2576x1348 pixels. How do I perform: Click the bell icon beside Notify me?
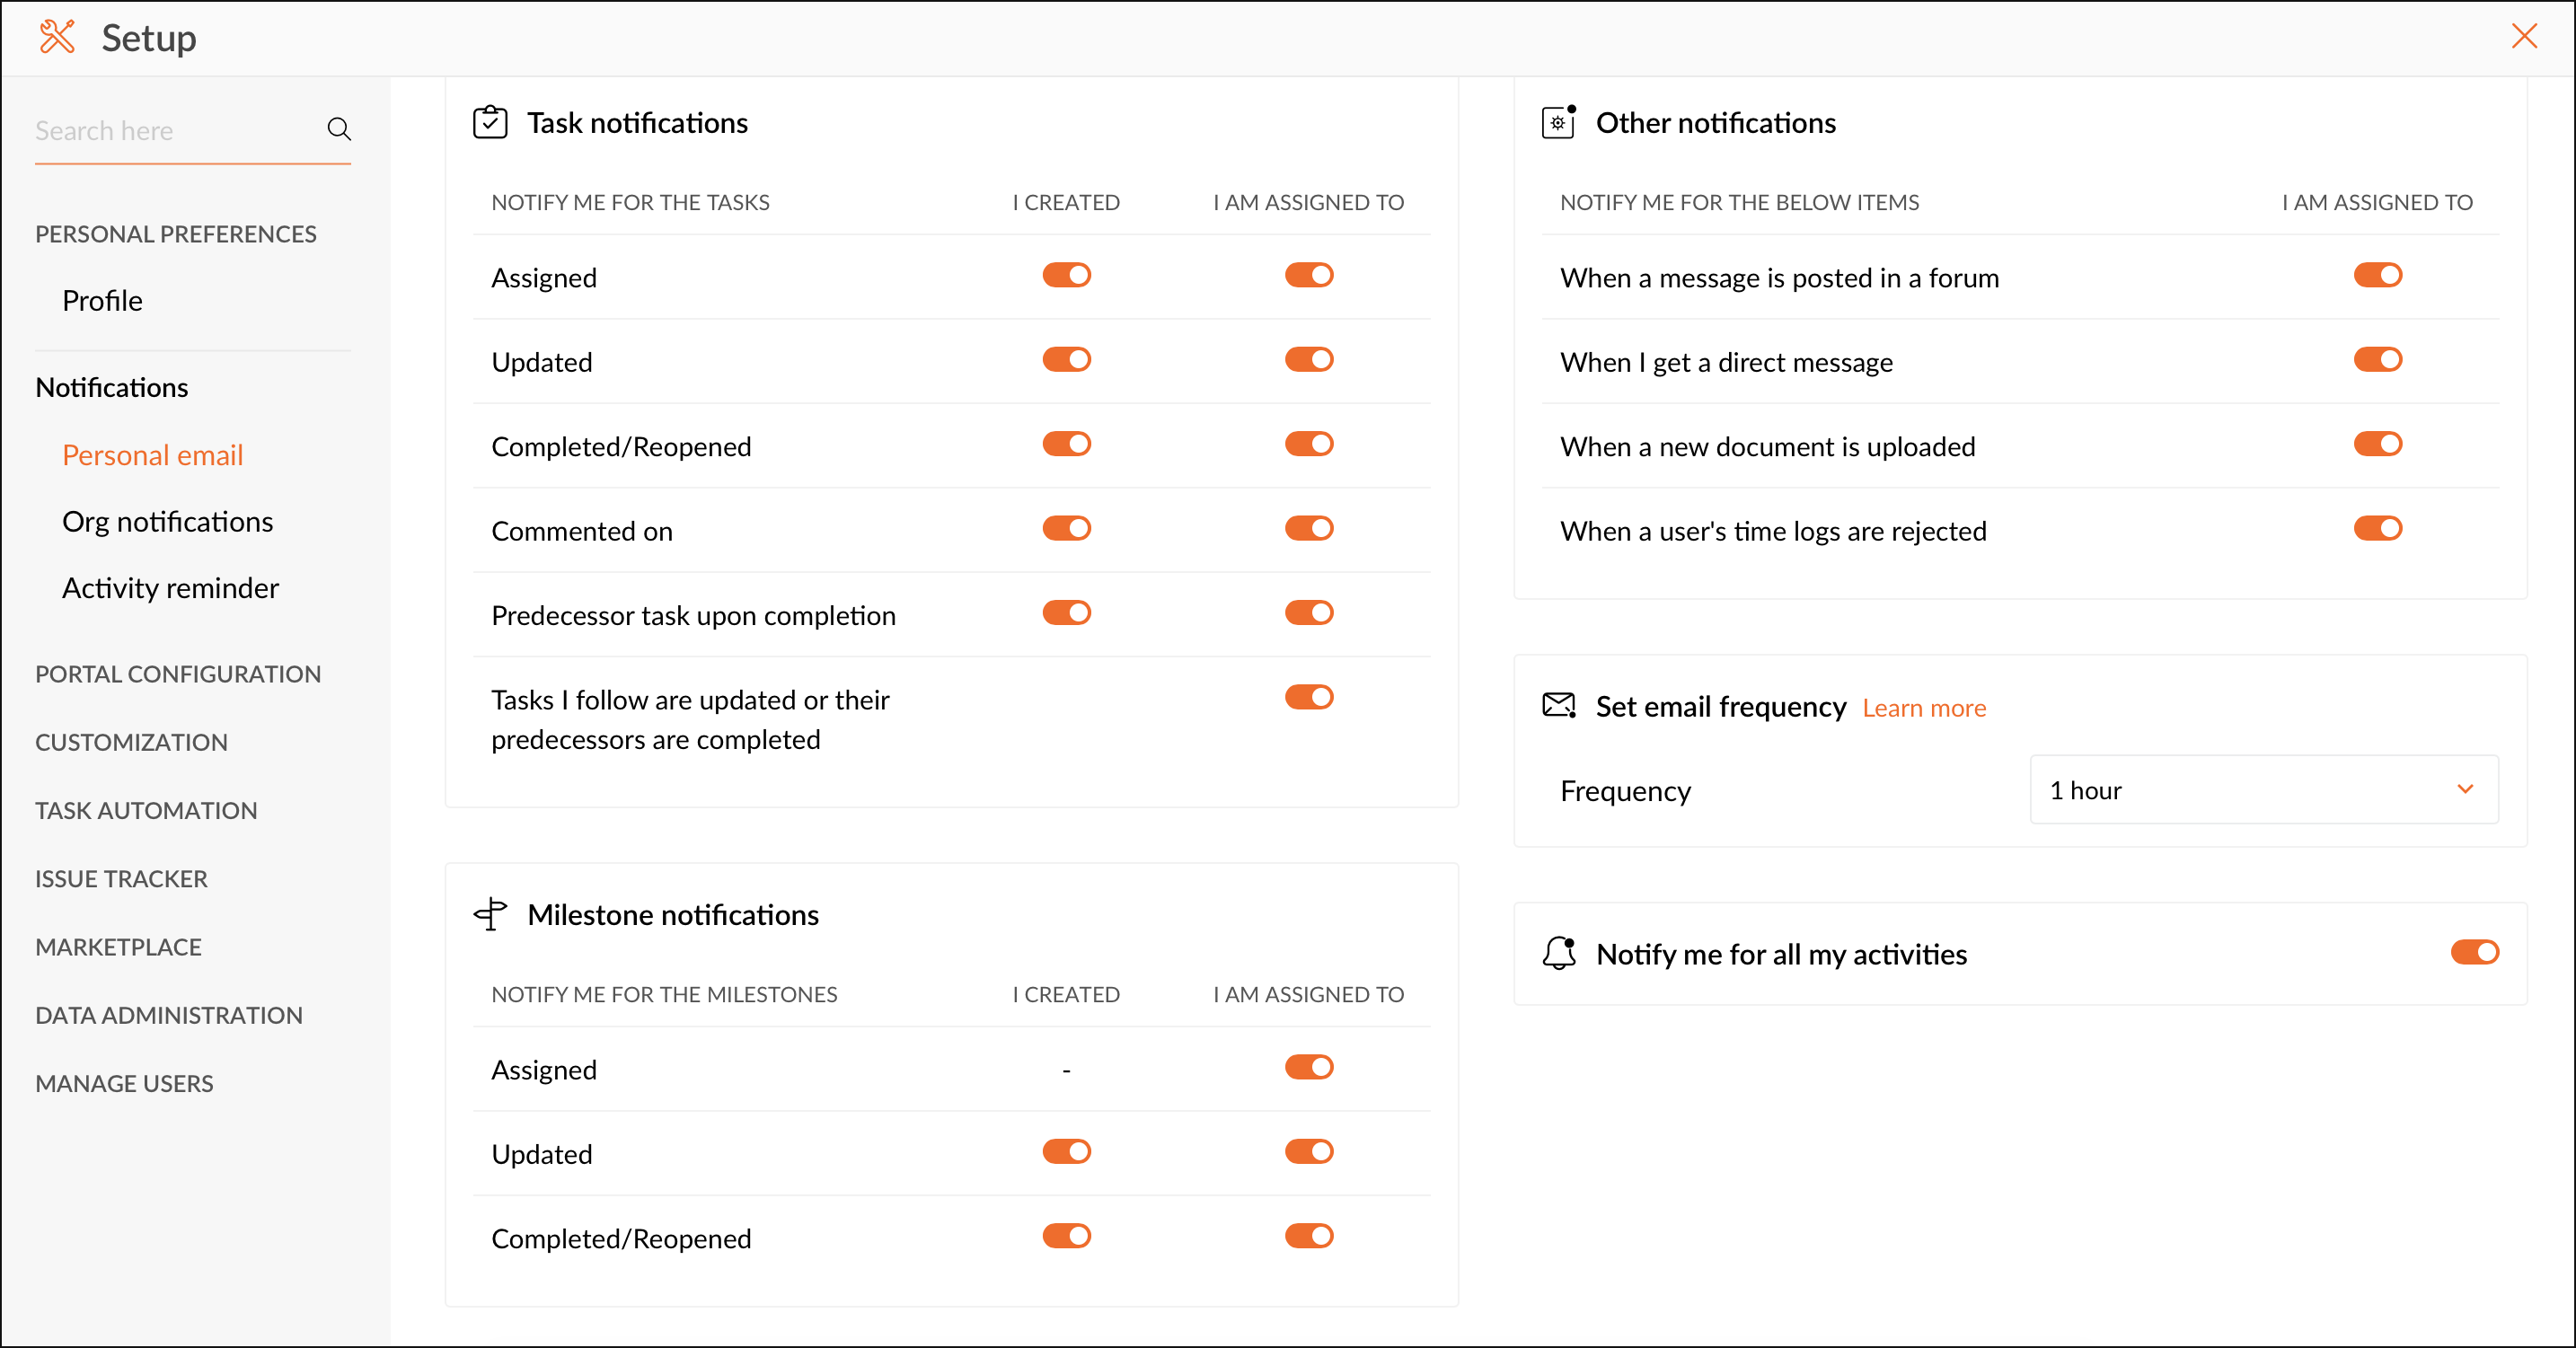click(x=1558, y=953)
